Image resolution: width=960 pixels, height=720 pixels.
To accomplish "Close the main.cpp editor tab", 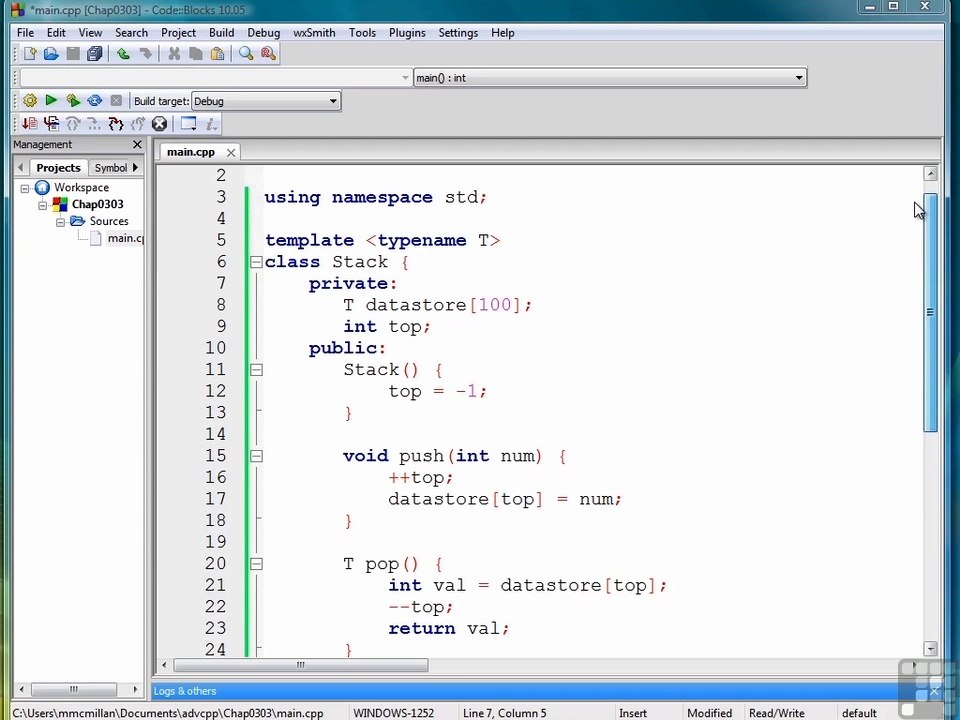I will click(x=231, y=152).
